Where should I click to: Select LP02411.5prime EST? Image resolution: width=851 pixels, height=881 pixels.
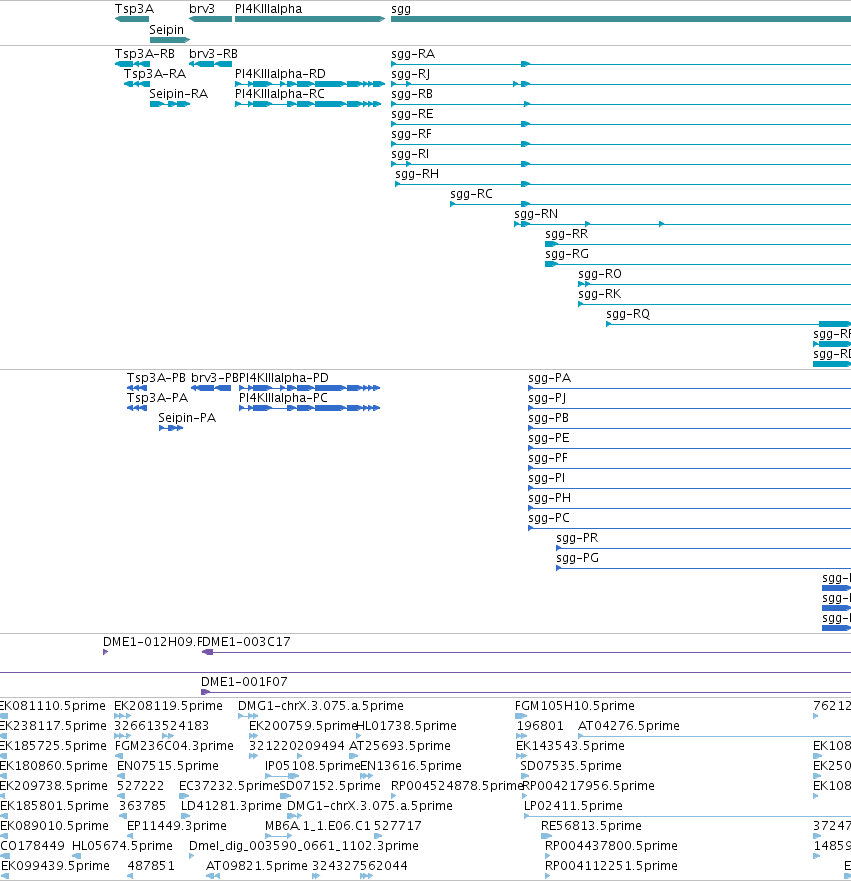pos(688,816)
